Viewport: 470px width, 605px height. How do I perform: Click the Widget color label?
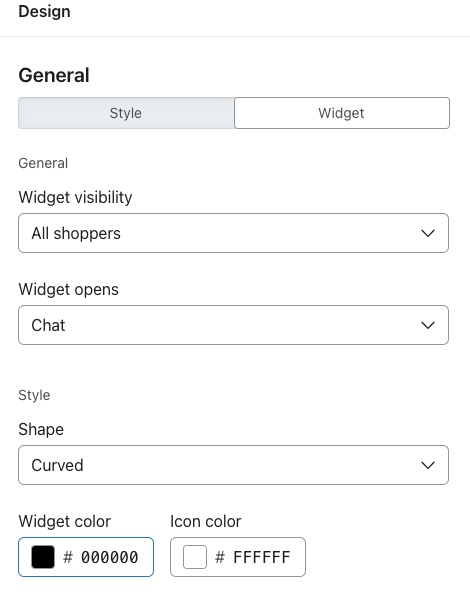pos(64,521)
